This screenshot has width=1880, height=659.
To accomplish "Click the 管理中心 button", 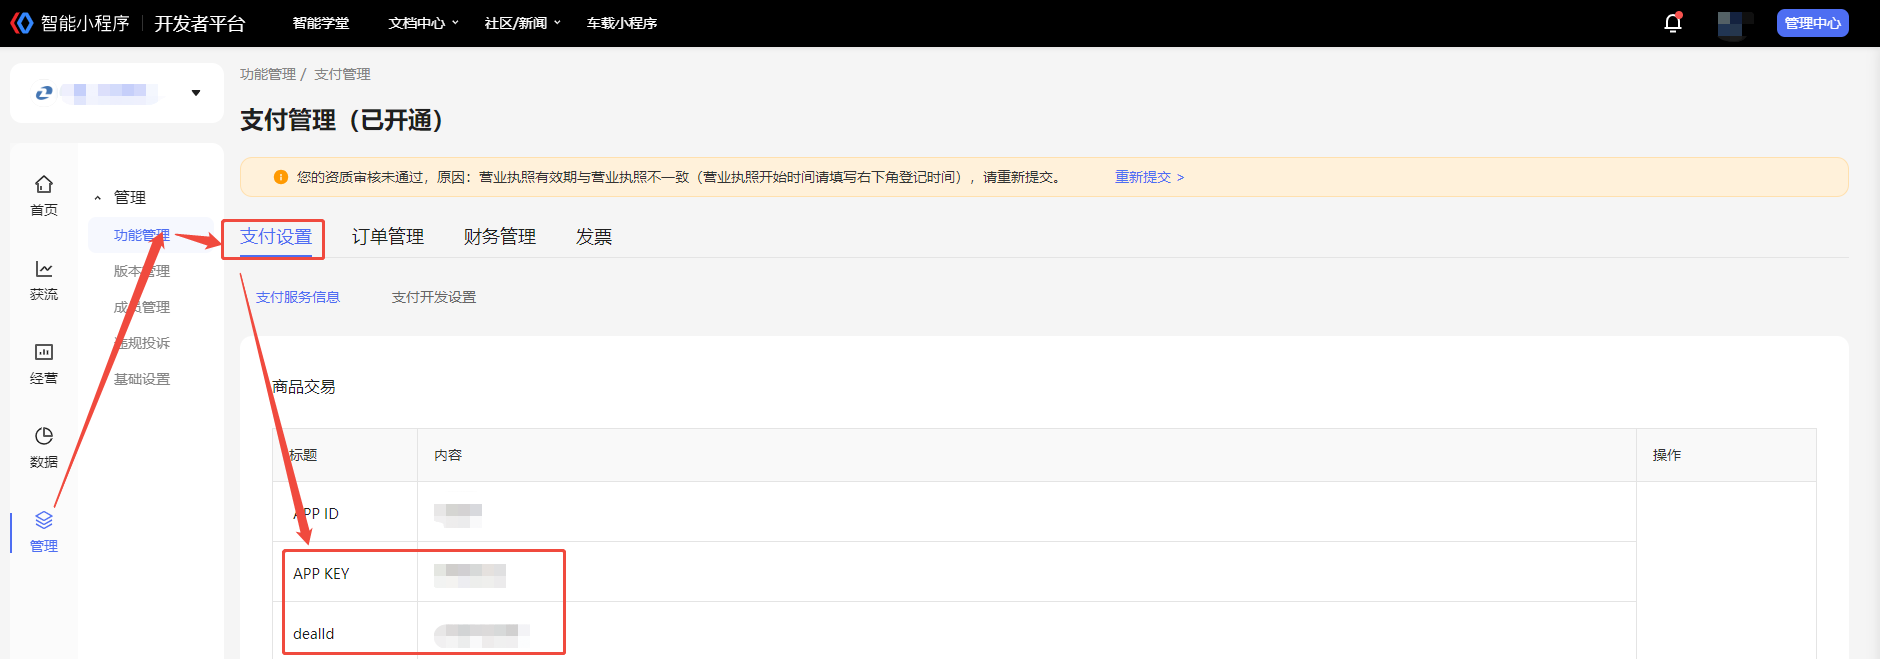I will pyautogui.click(x=1812, y=23).
